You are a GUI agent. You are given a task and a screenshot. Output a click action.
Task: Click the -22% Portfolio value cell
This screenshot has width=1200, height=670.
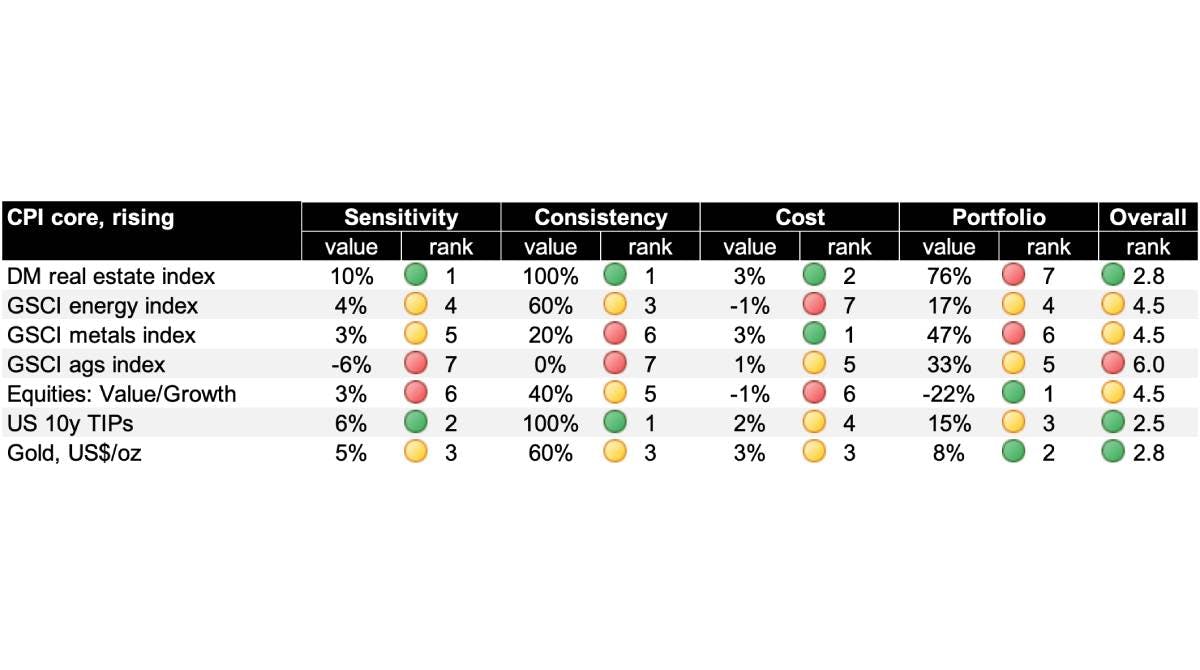pos(944,394)
